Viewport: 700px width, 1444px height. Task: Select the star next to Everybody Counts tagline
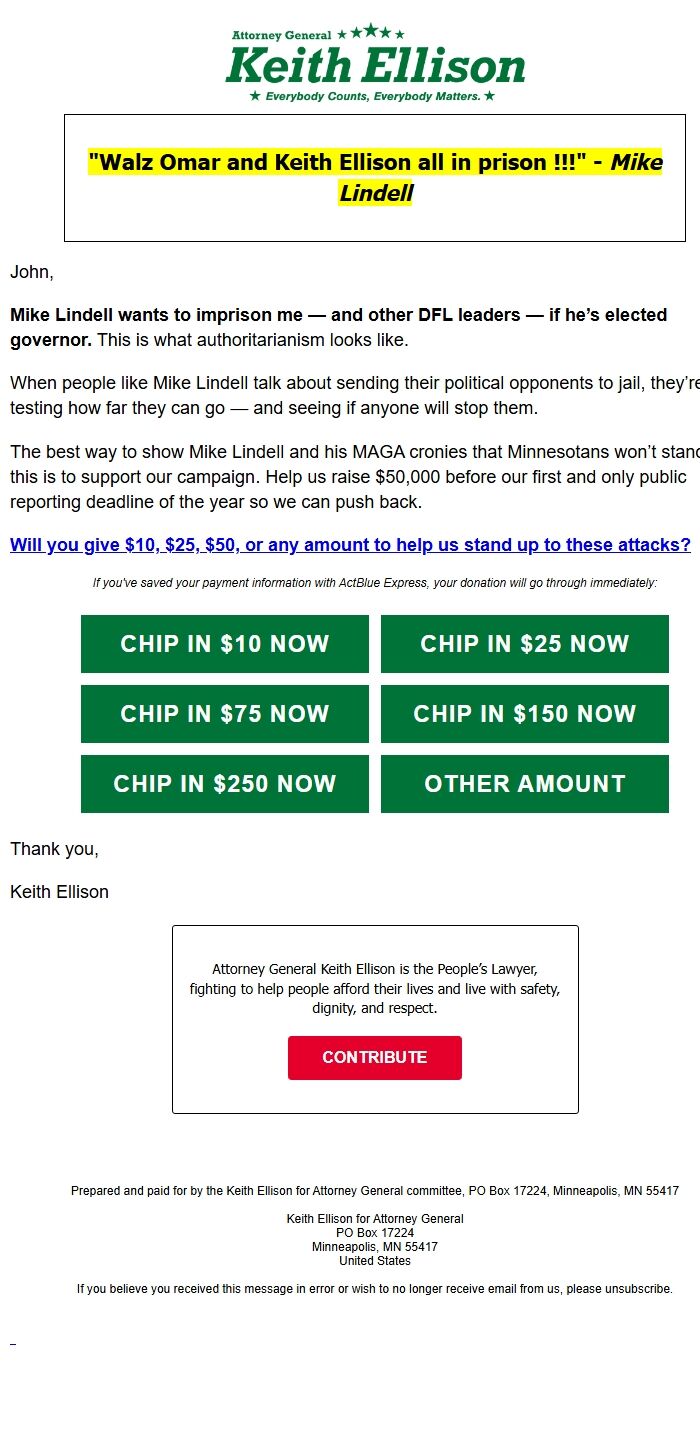pos(257,97)
